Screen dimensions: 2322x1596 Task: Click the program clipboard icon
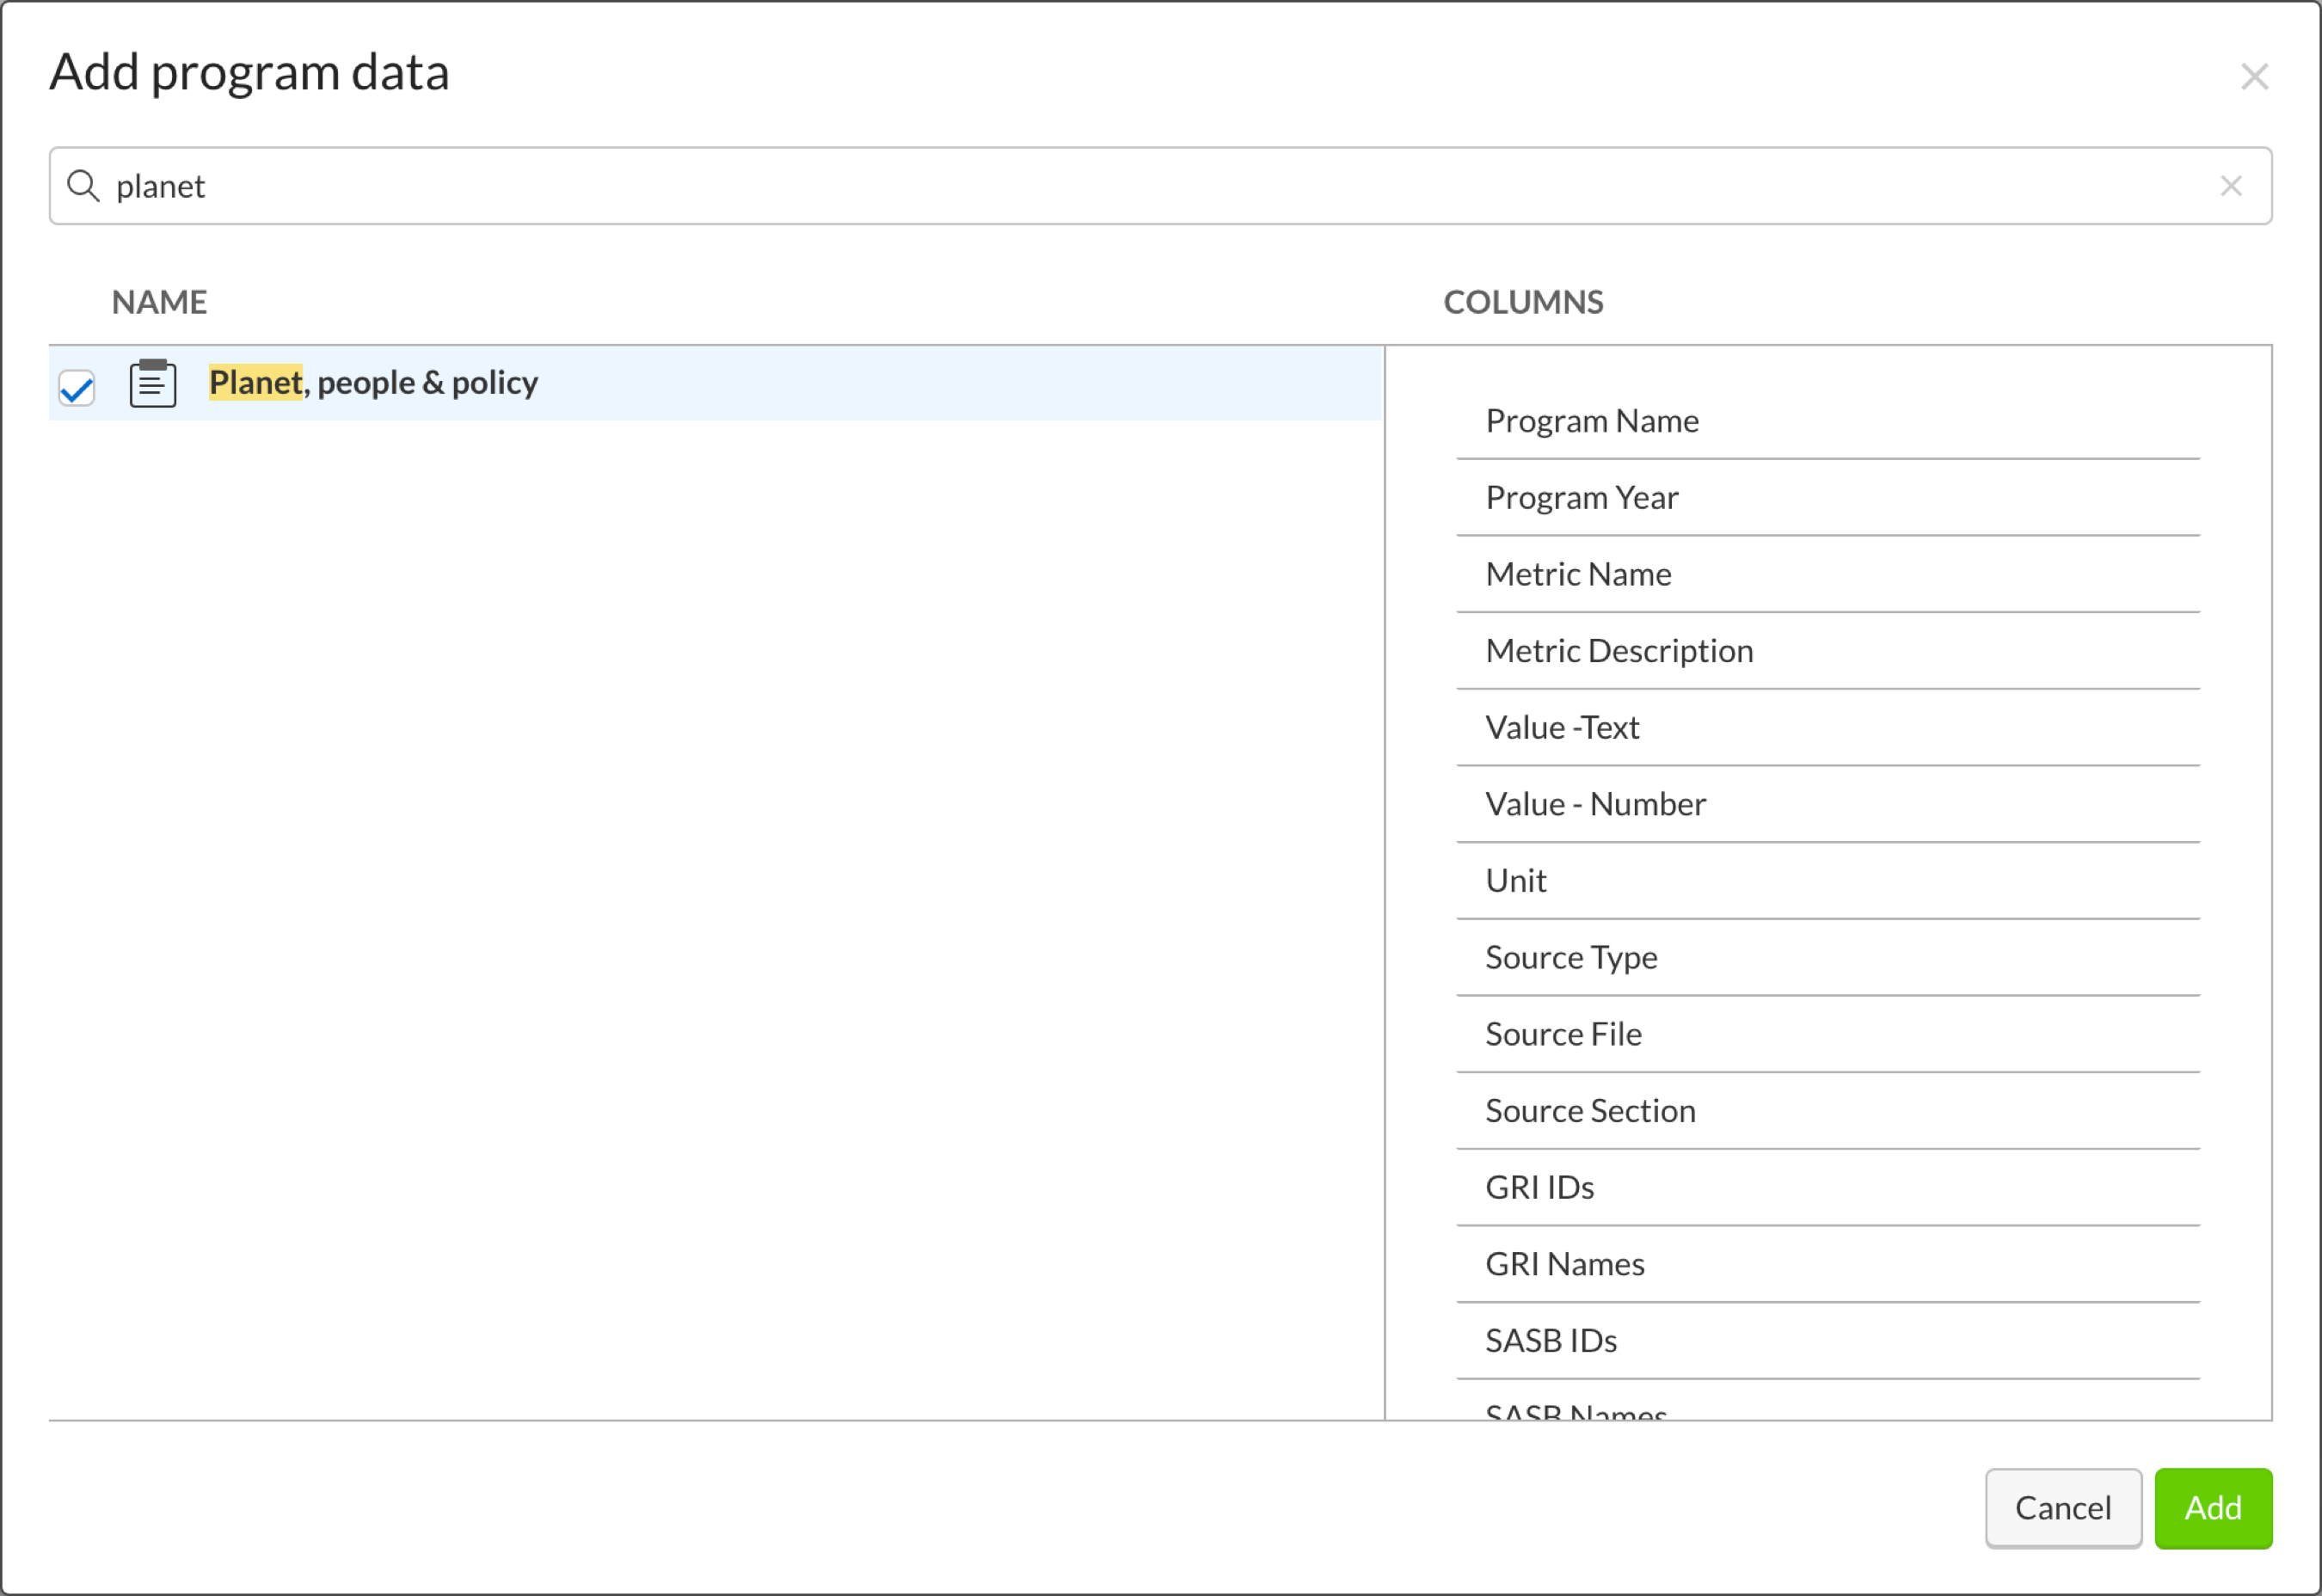coord(153,383)
